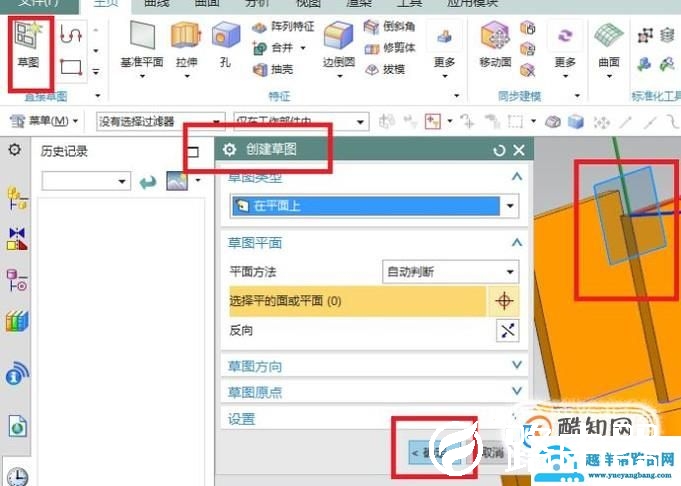Open the 没有选择过滤器 filter dropdown

coord(160,122)
